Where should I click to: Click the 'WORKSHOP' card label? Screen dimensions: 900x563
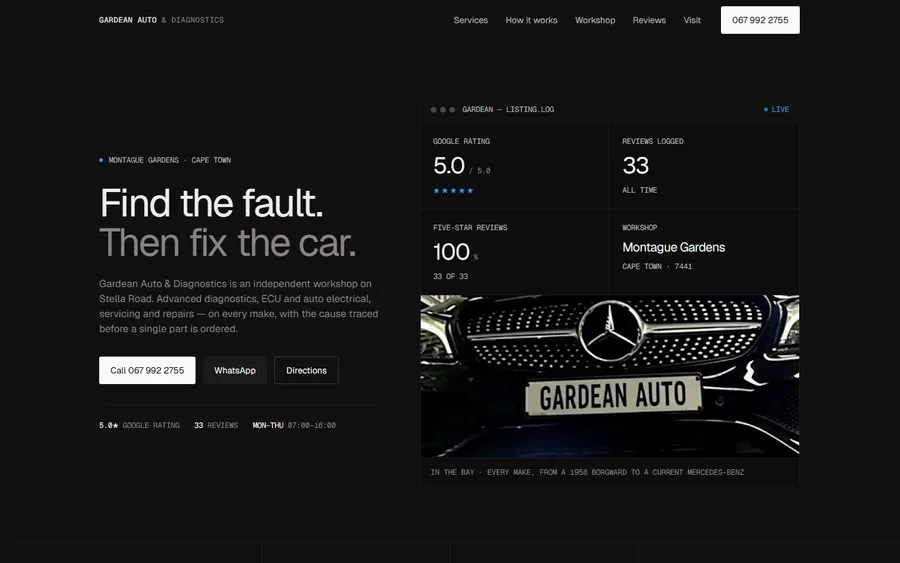coord(639,228)
